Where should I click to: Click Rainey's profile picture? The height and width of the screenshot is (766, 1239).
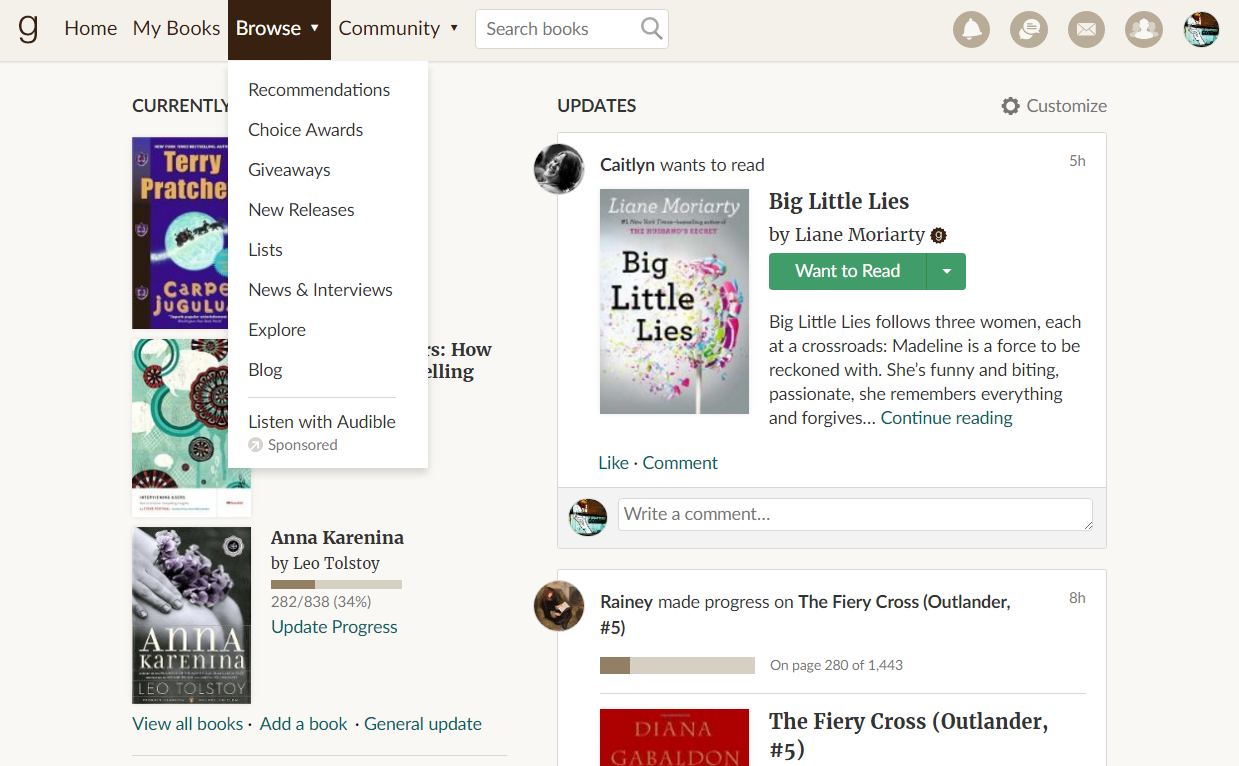[x=559, y=606]
